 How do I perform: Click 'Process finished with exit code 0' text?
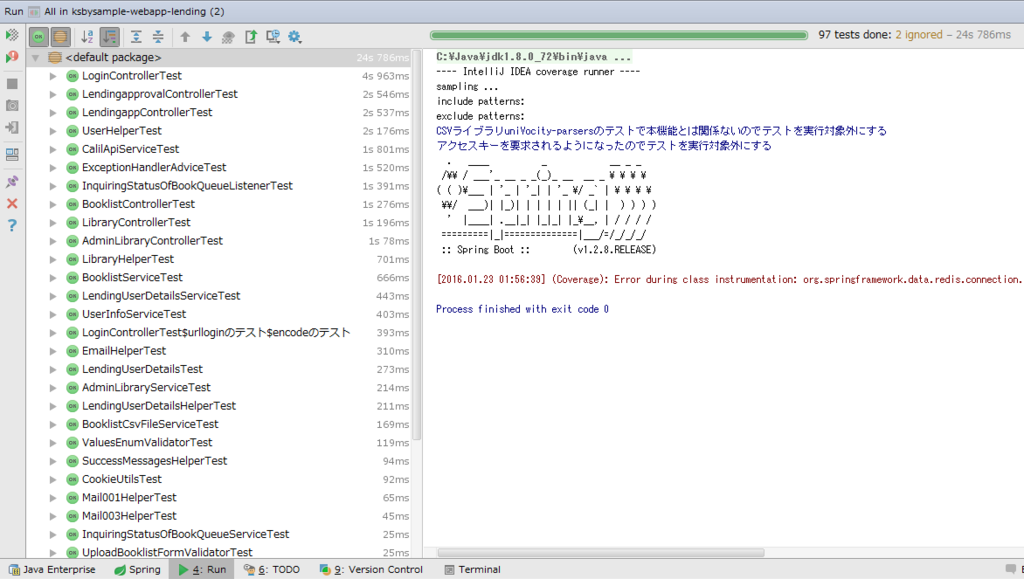pyautogui.click(x=522, y=309)
